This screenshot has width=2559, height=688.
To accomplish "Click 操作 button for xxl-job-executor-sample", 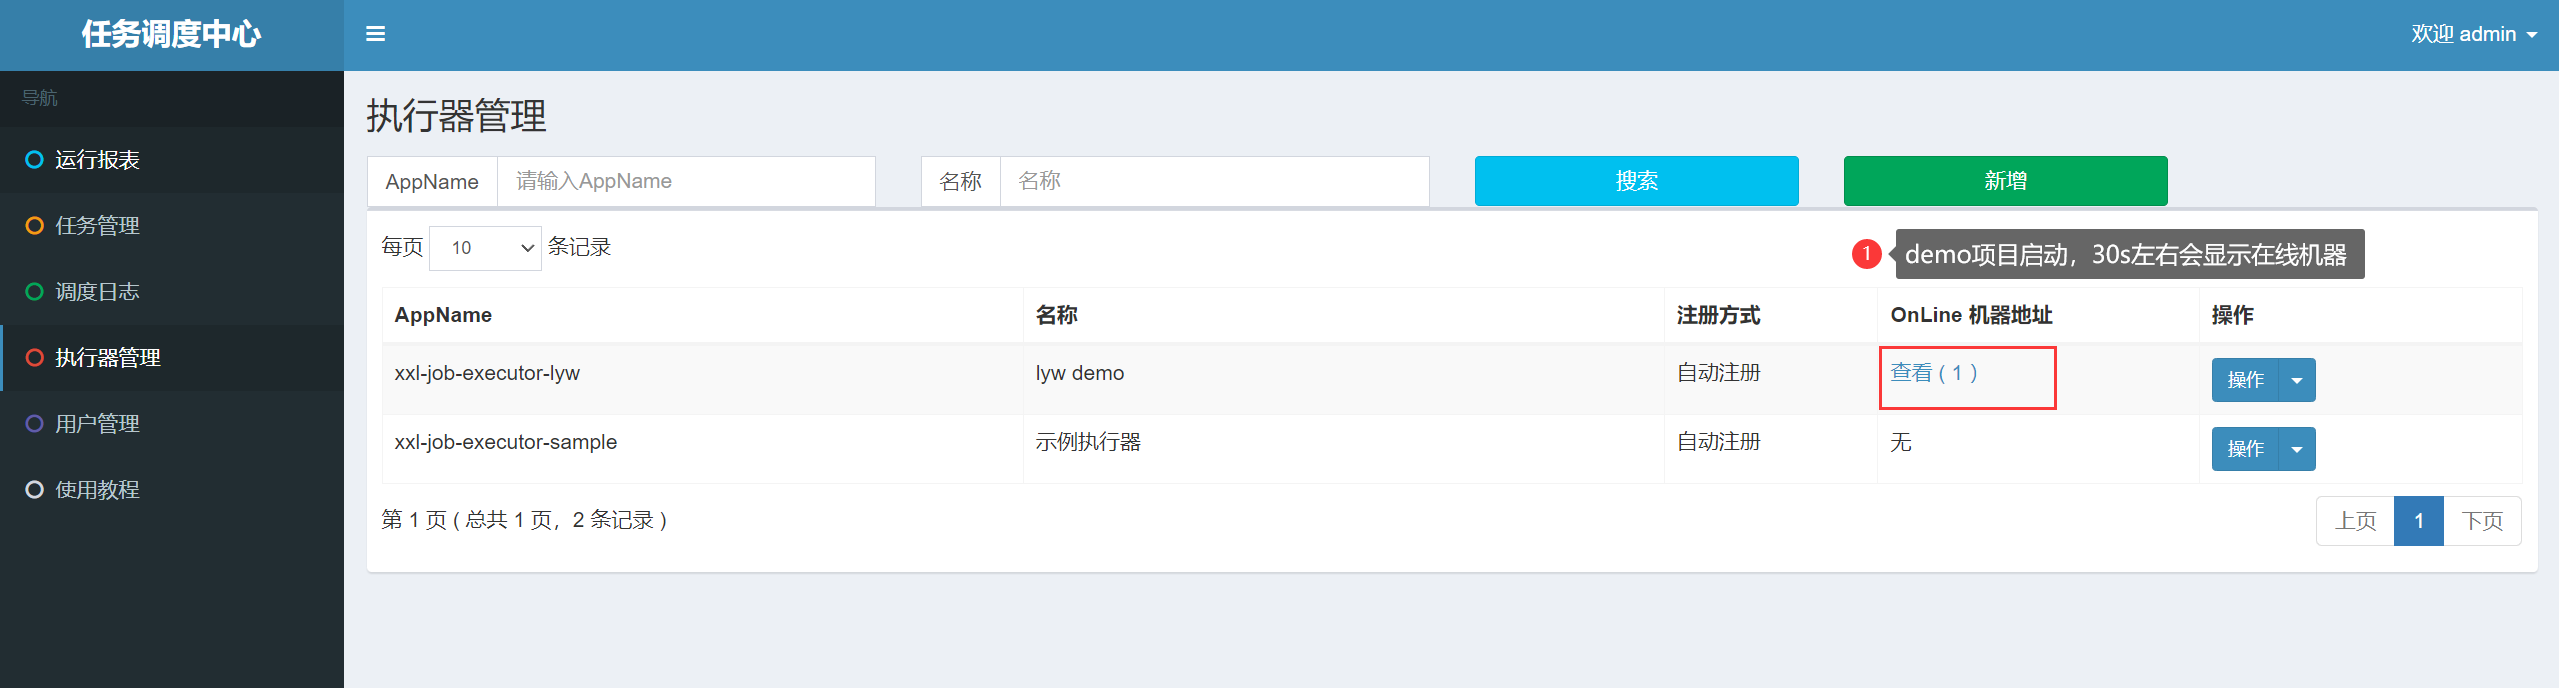I will point(2245,449).
